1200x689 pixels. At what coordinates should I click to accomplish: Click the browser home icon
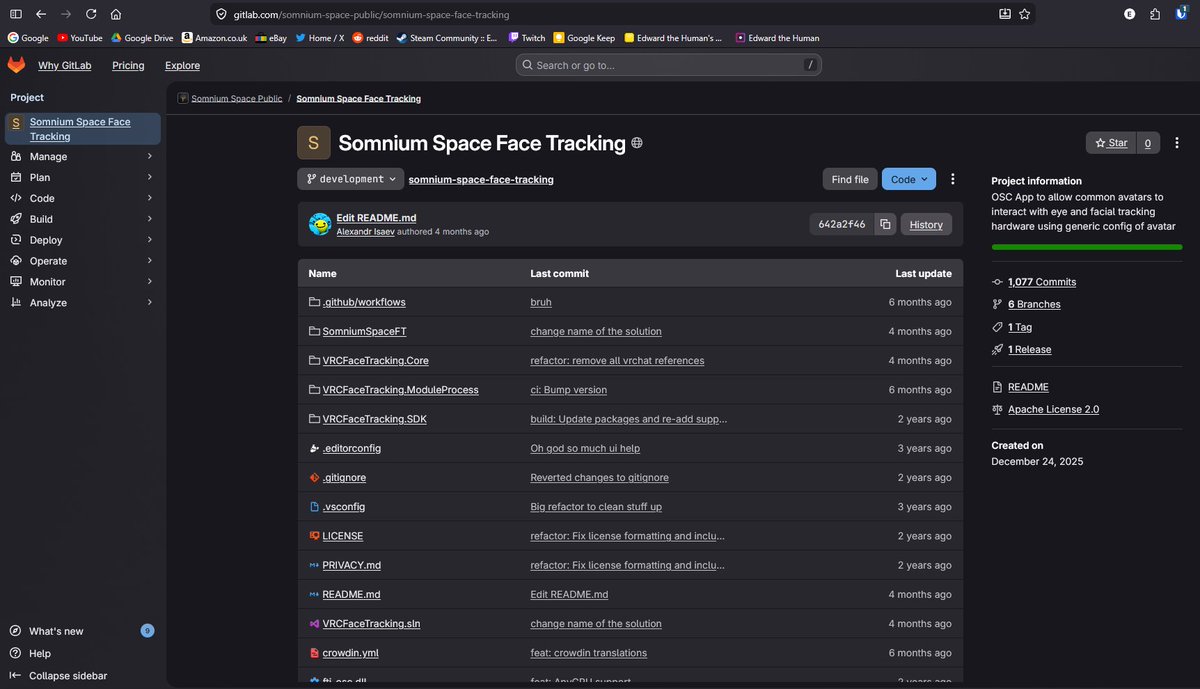pyautogui.click(x=116, y=15)
